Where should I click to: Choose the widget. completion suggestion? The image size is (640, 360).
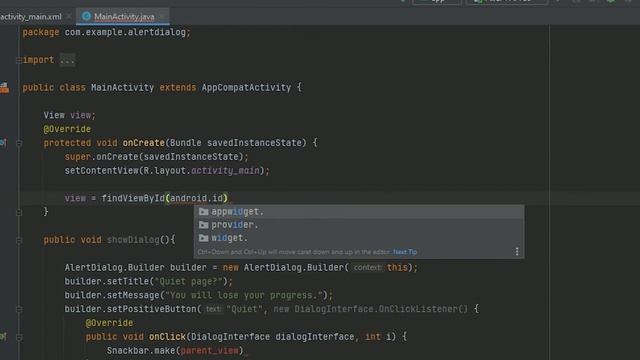(359, 238)
